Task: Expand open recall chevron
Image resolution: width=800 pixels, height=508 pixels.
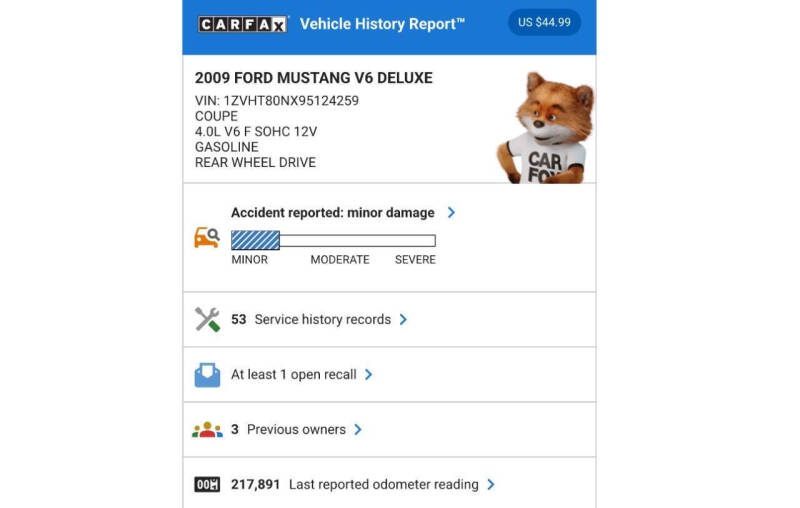Action: click(368, 374)
